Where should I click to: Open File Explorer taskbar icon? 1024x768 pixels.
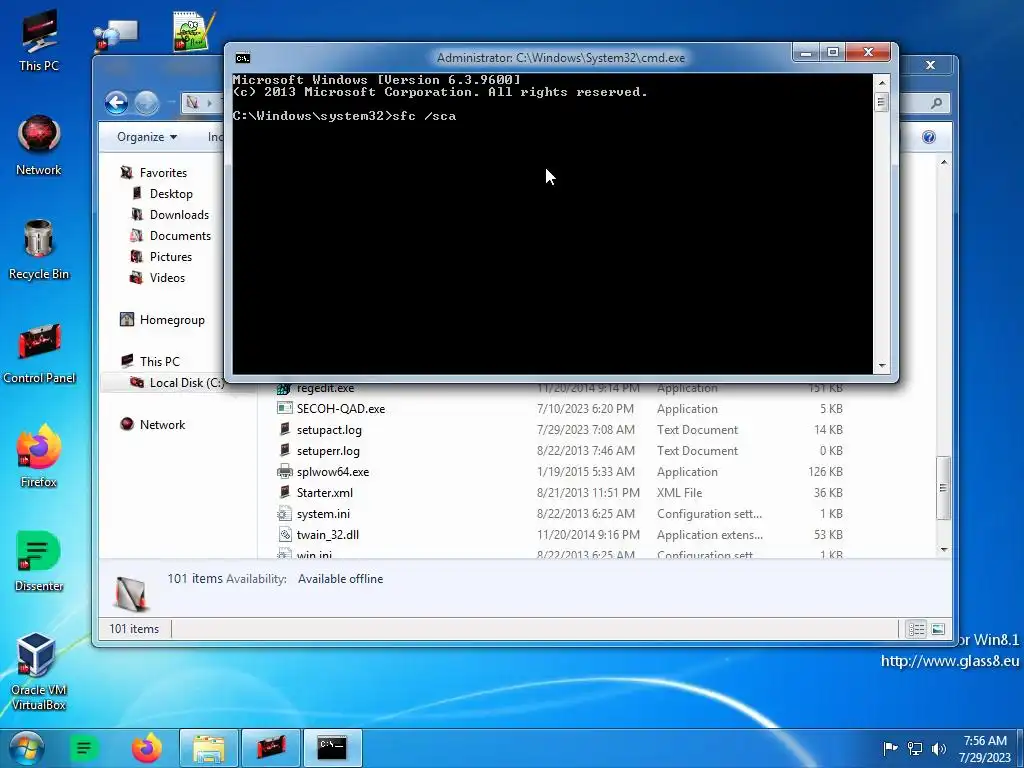208,748
